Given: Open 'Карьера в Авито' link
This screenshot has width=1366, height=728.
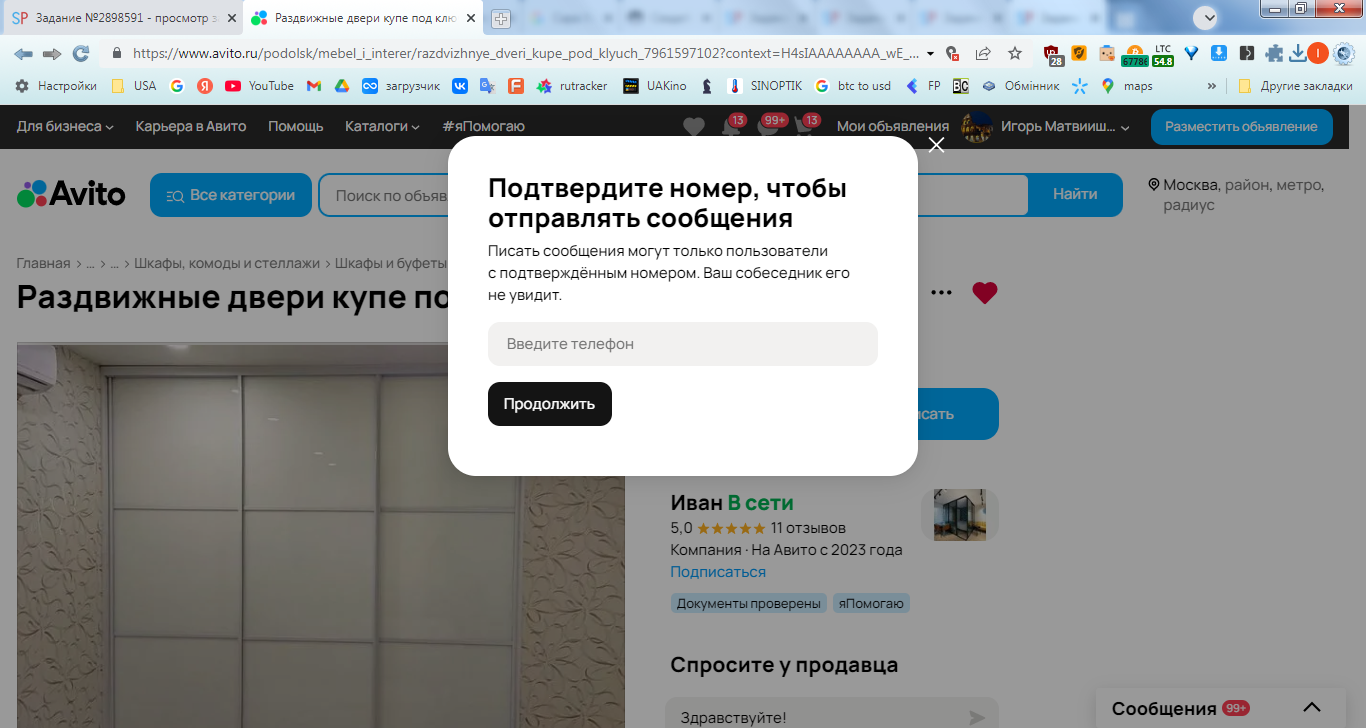Looking at the screenshot, I should [x=191, y=127].
